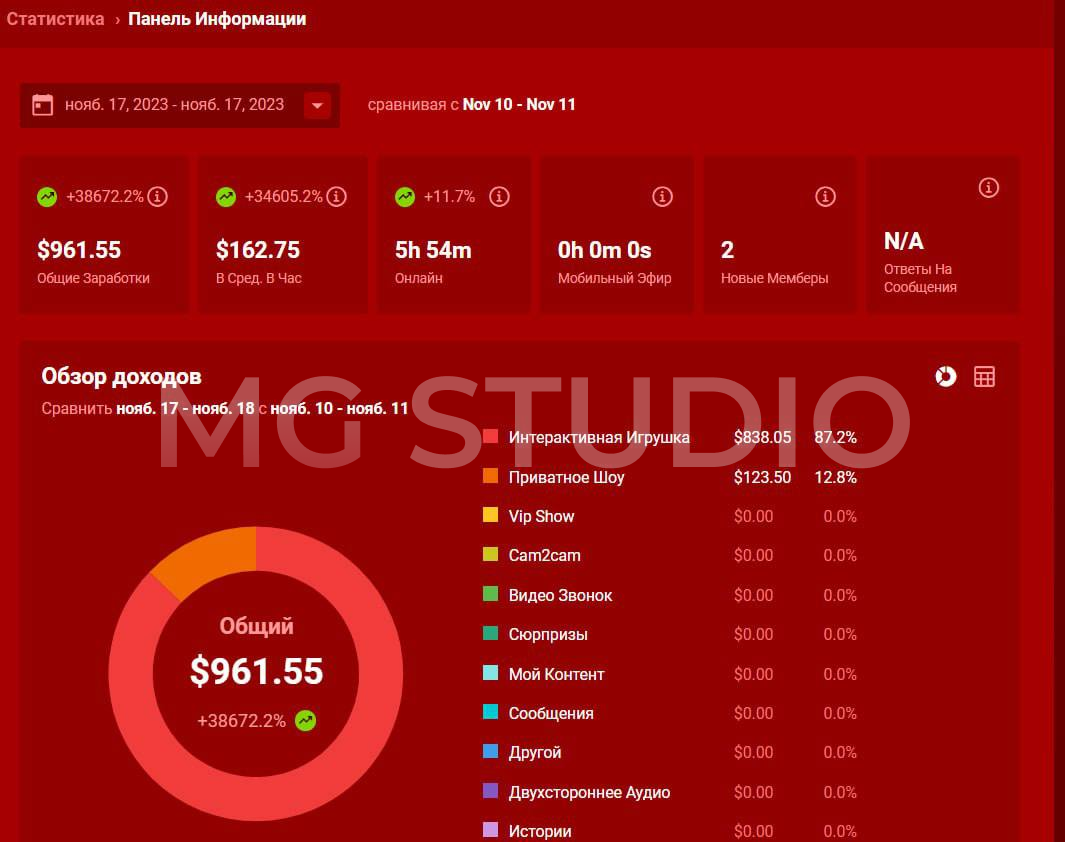
Task: Open the date range dropdown arrow
Action: tap(317, 105)
